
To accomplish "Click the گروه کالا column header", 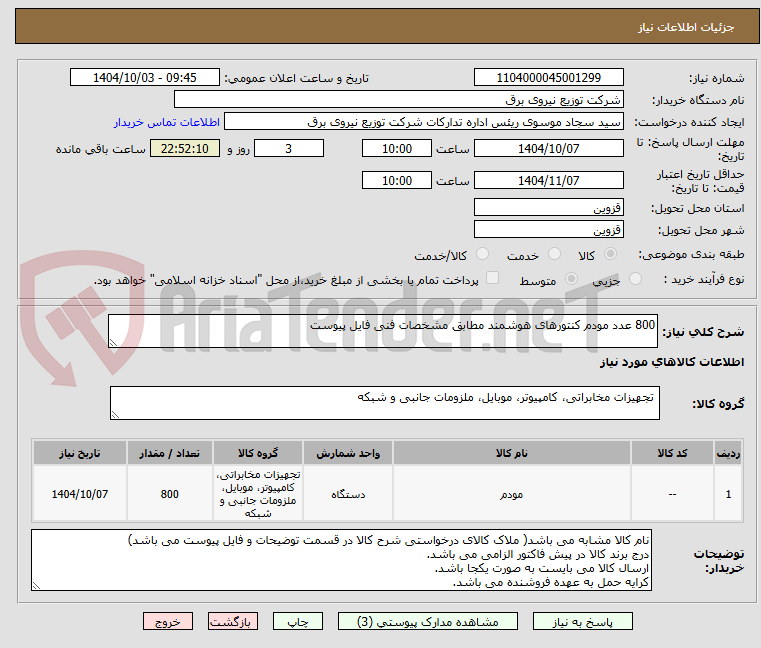I will click(x=258, y=453).
